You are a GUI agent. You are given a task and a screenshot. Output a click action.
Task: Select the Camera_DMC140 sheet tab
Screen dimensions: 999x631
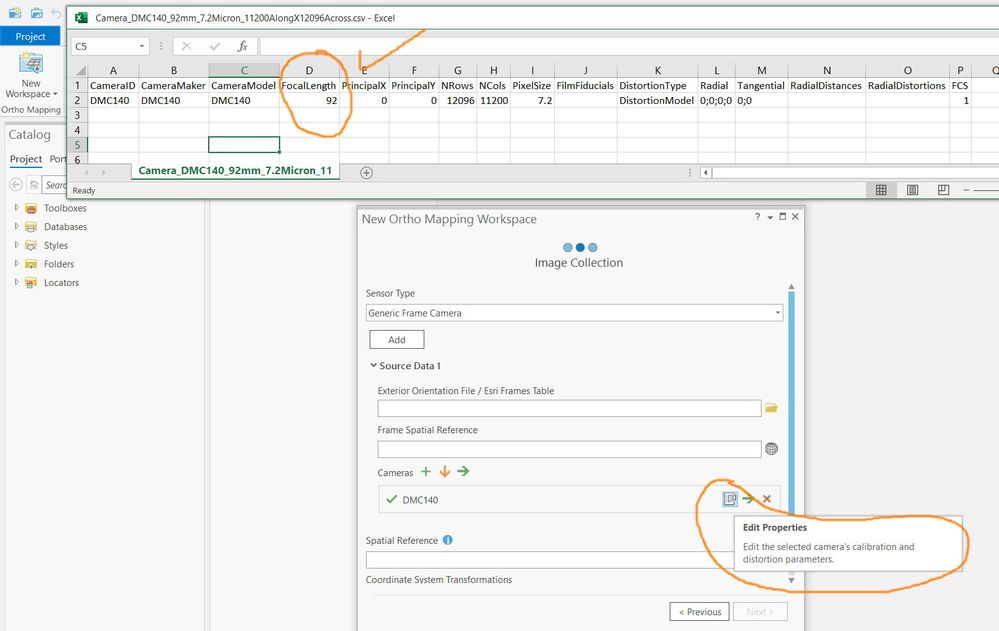pos(235,171)
